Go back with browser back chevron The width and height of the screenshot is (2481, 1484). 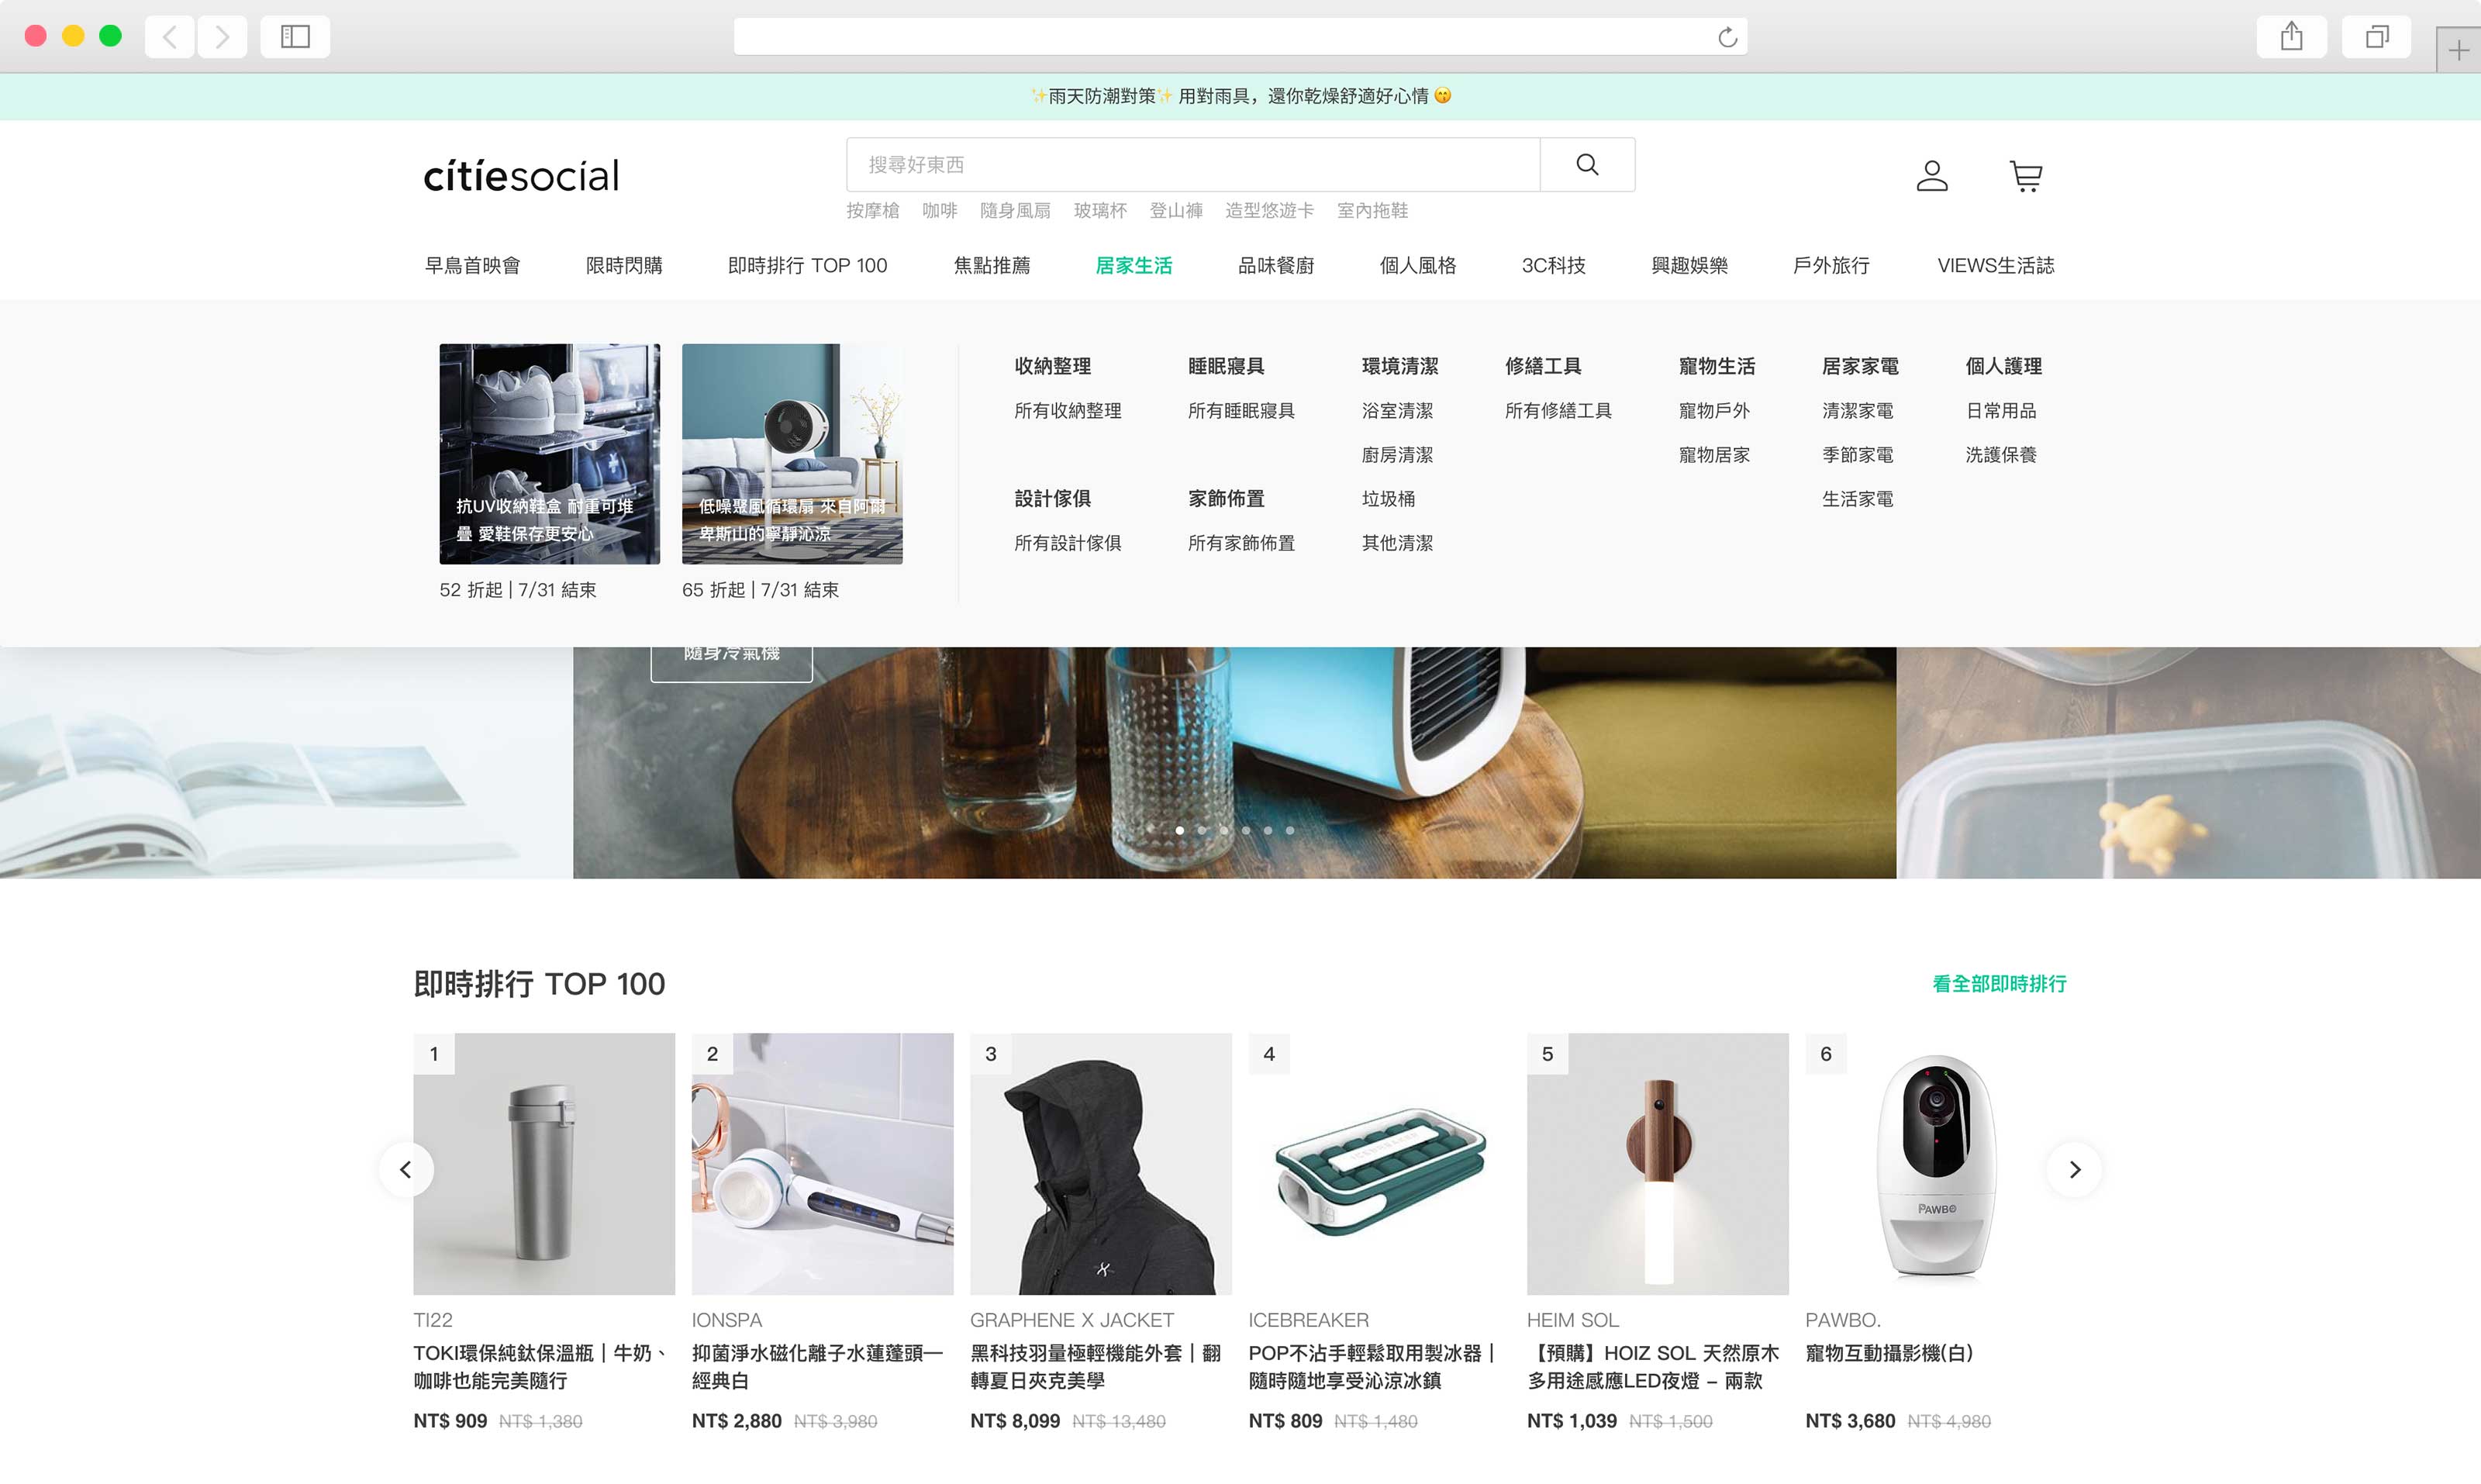point(170,38)
